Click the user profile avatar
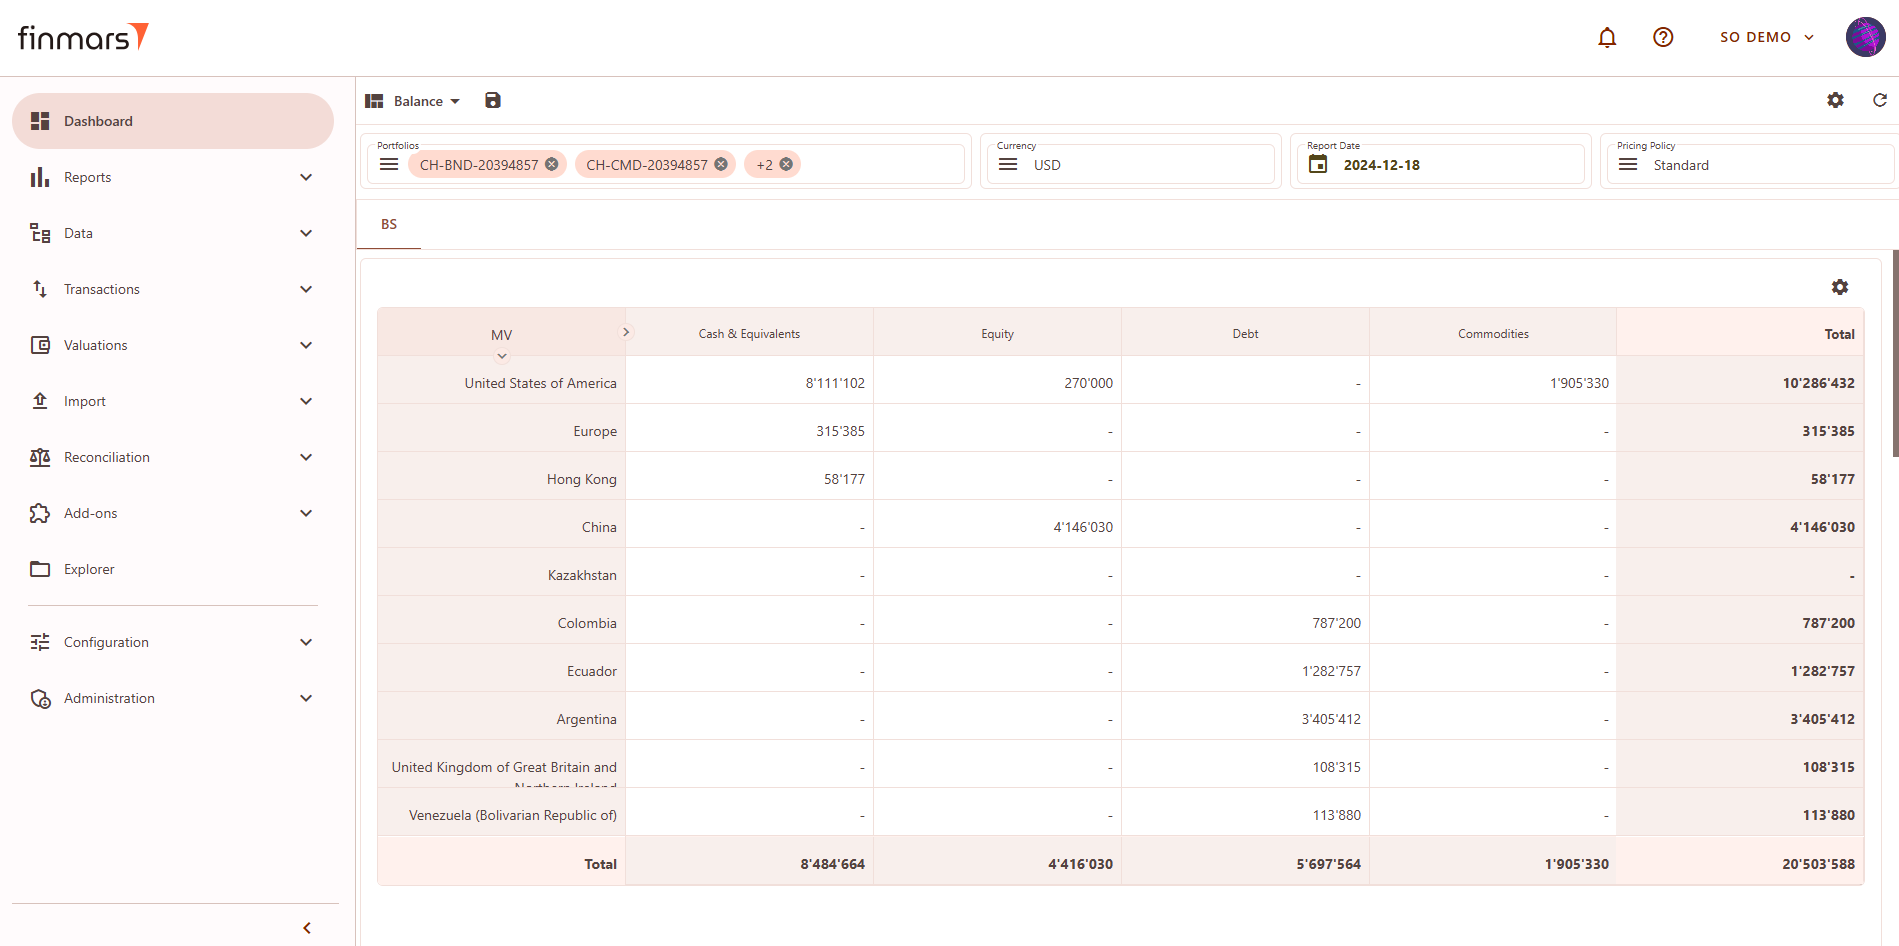Viewport: 1899px width, 946px height. [1865, 38]
